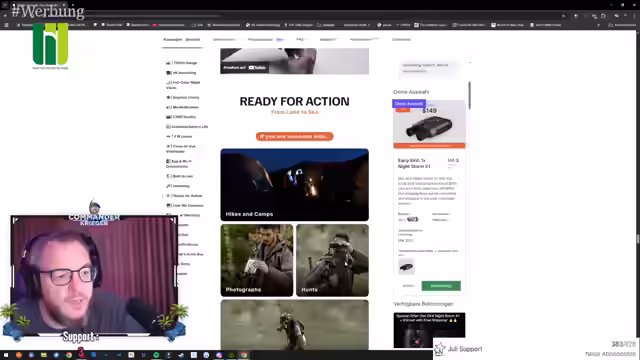Open the 'Early Bird: 1x Night Storm X1' reward title
The image size is (640, 360).
(414, 163)
